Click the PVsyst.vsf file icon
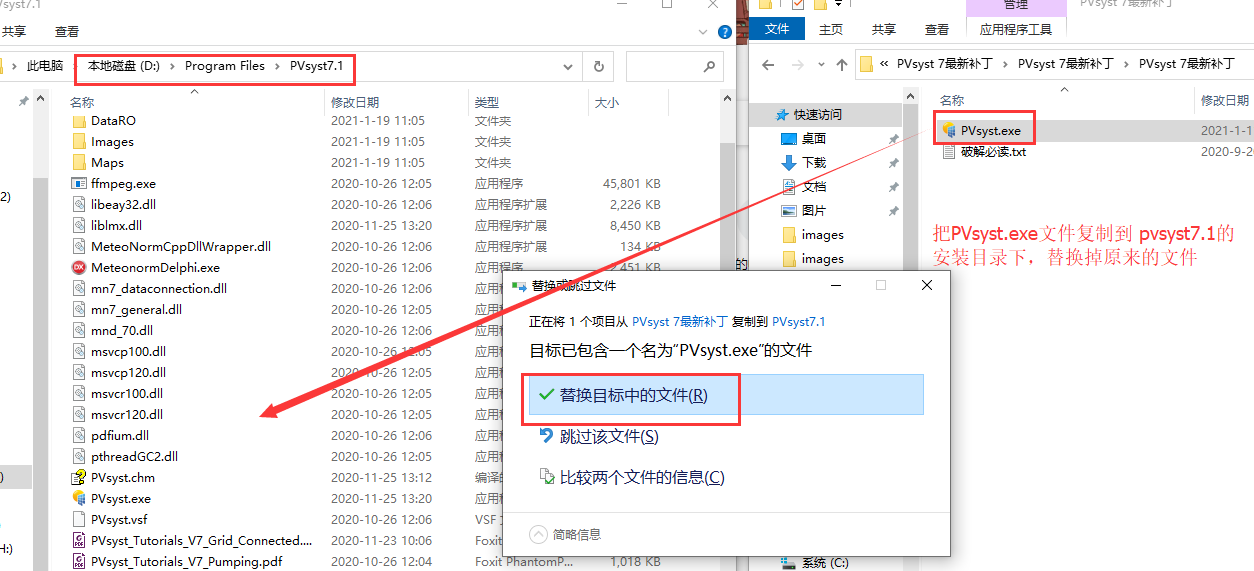1254x571 pixels. (80, 520)
